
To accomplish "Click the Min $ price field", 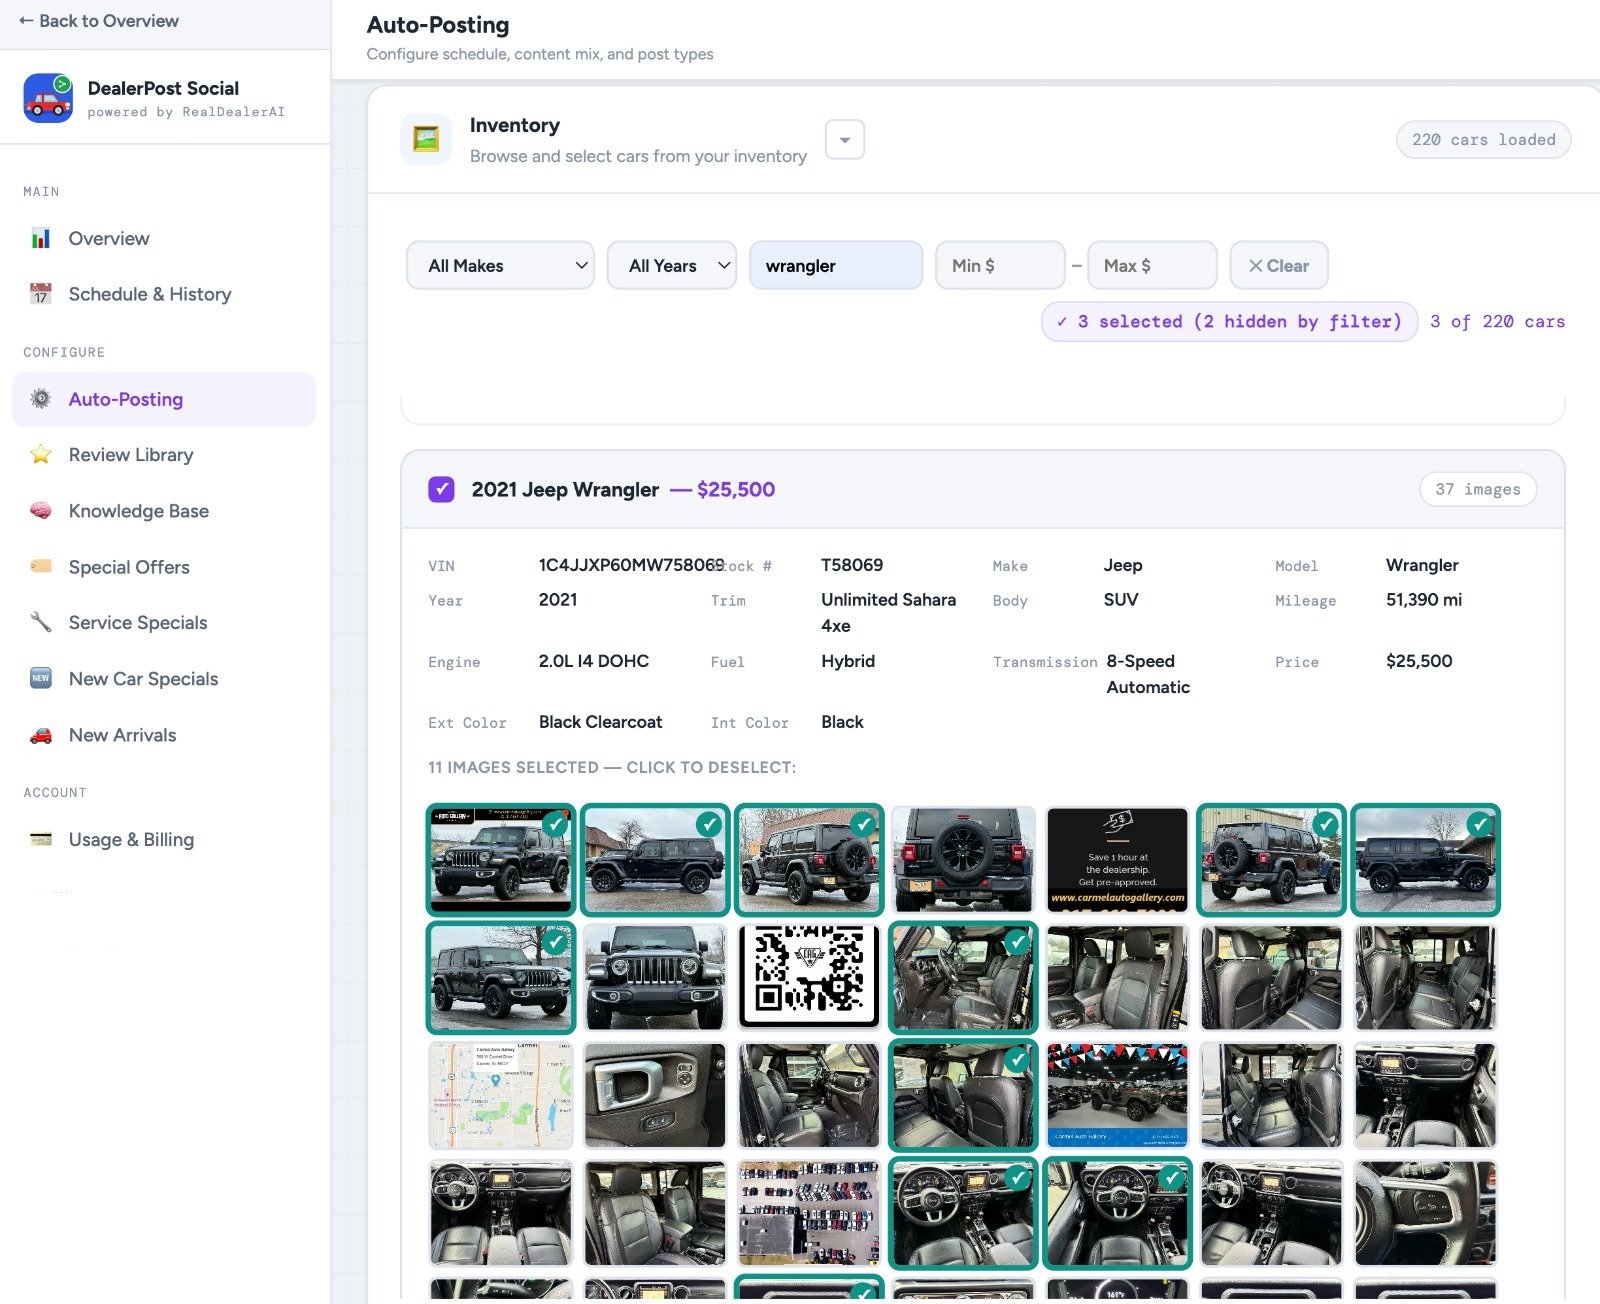I will point(1000,265).
